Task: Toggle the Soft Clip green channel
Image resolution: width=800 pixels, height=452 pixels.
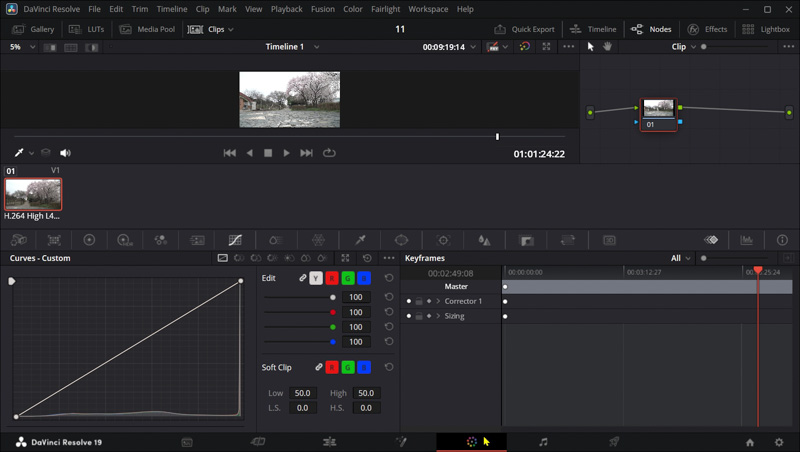Action: (x=348, y=367)
